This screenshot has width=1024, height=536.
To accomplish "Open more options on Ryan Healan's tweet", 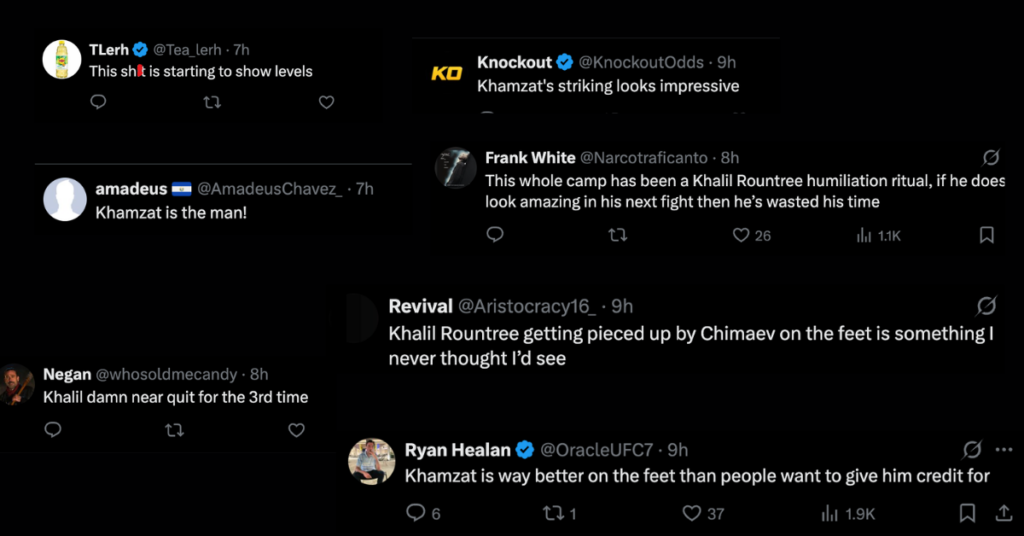I will [1004, 450].
